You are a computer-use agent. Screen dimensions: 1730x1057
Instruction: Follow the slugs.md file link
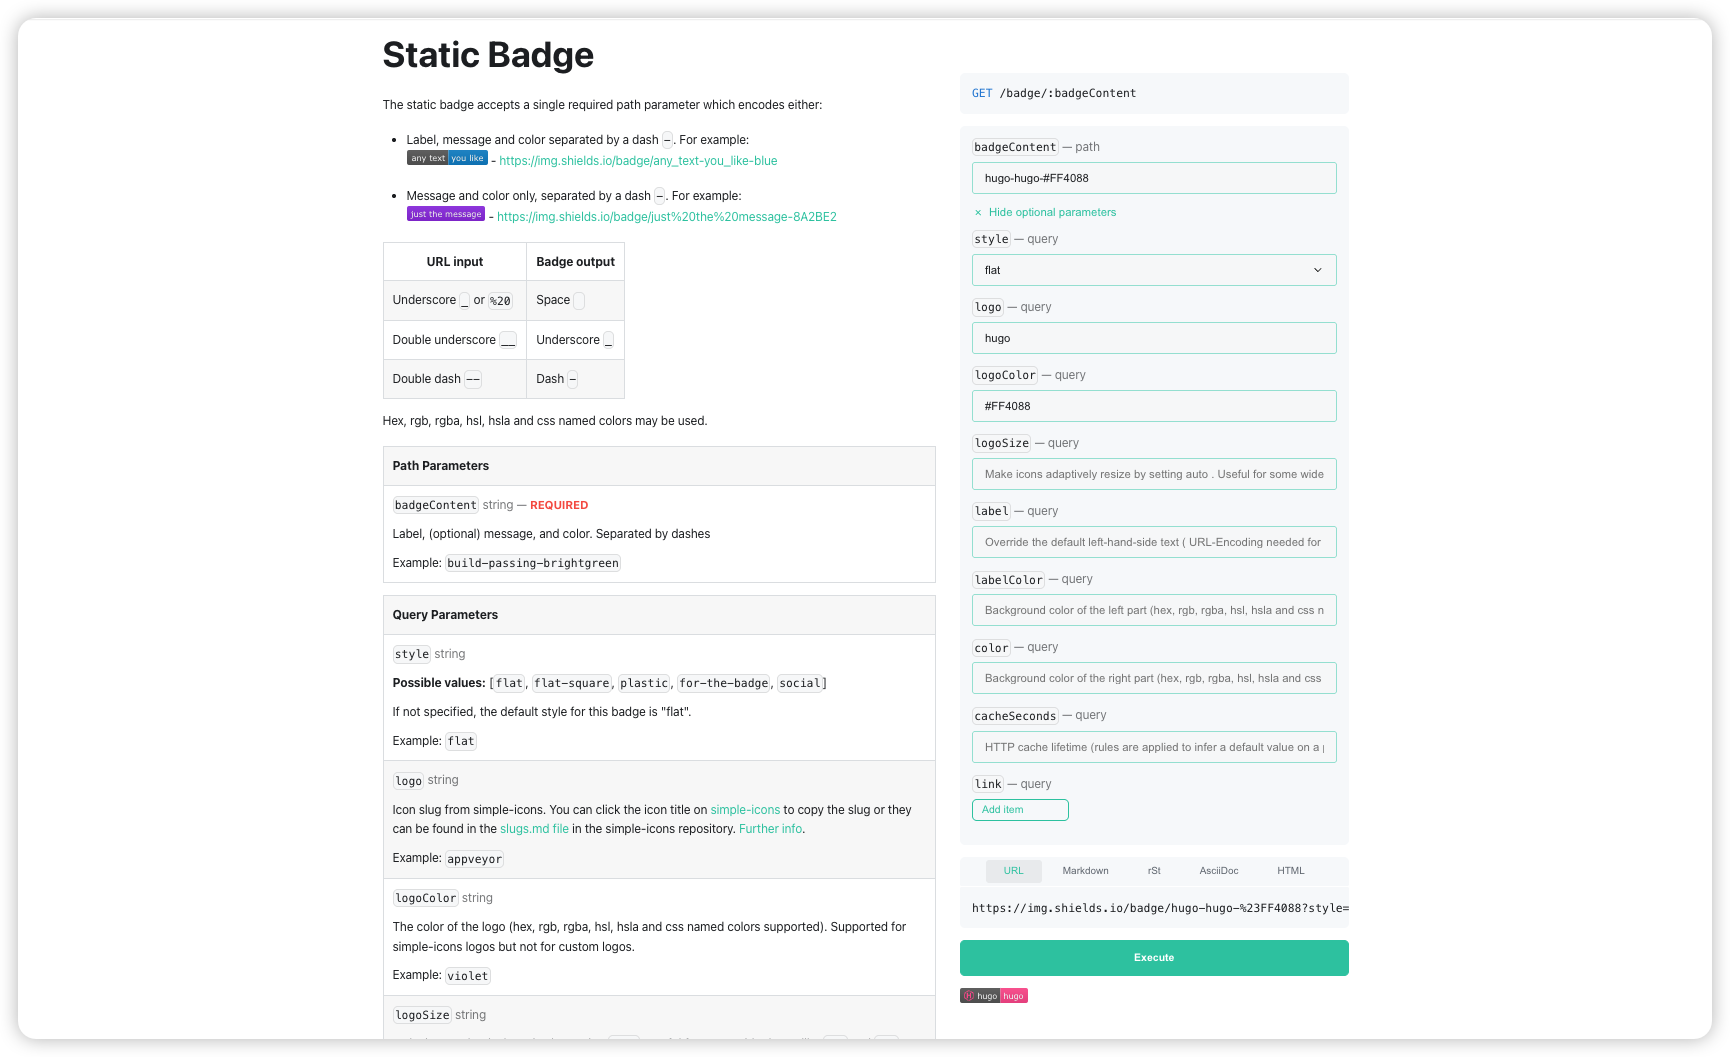(534, 829)
